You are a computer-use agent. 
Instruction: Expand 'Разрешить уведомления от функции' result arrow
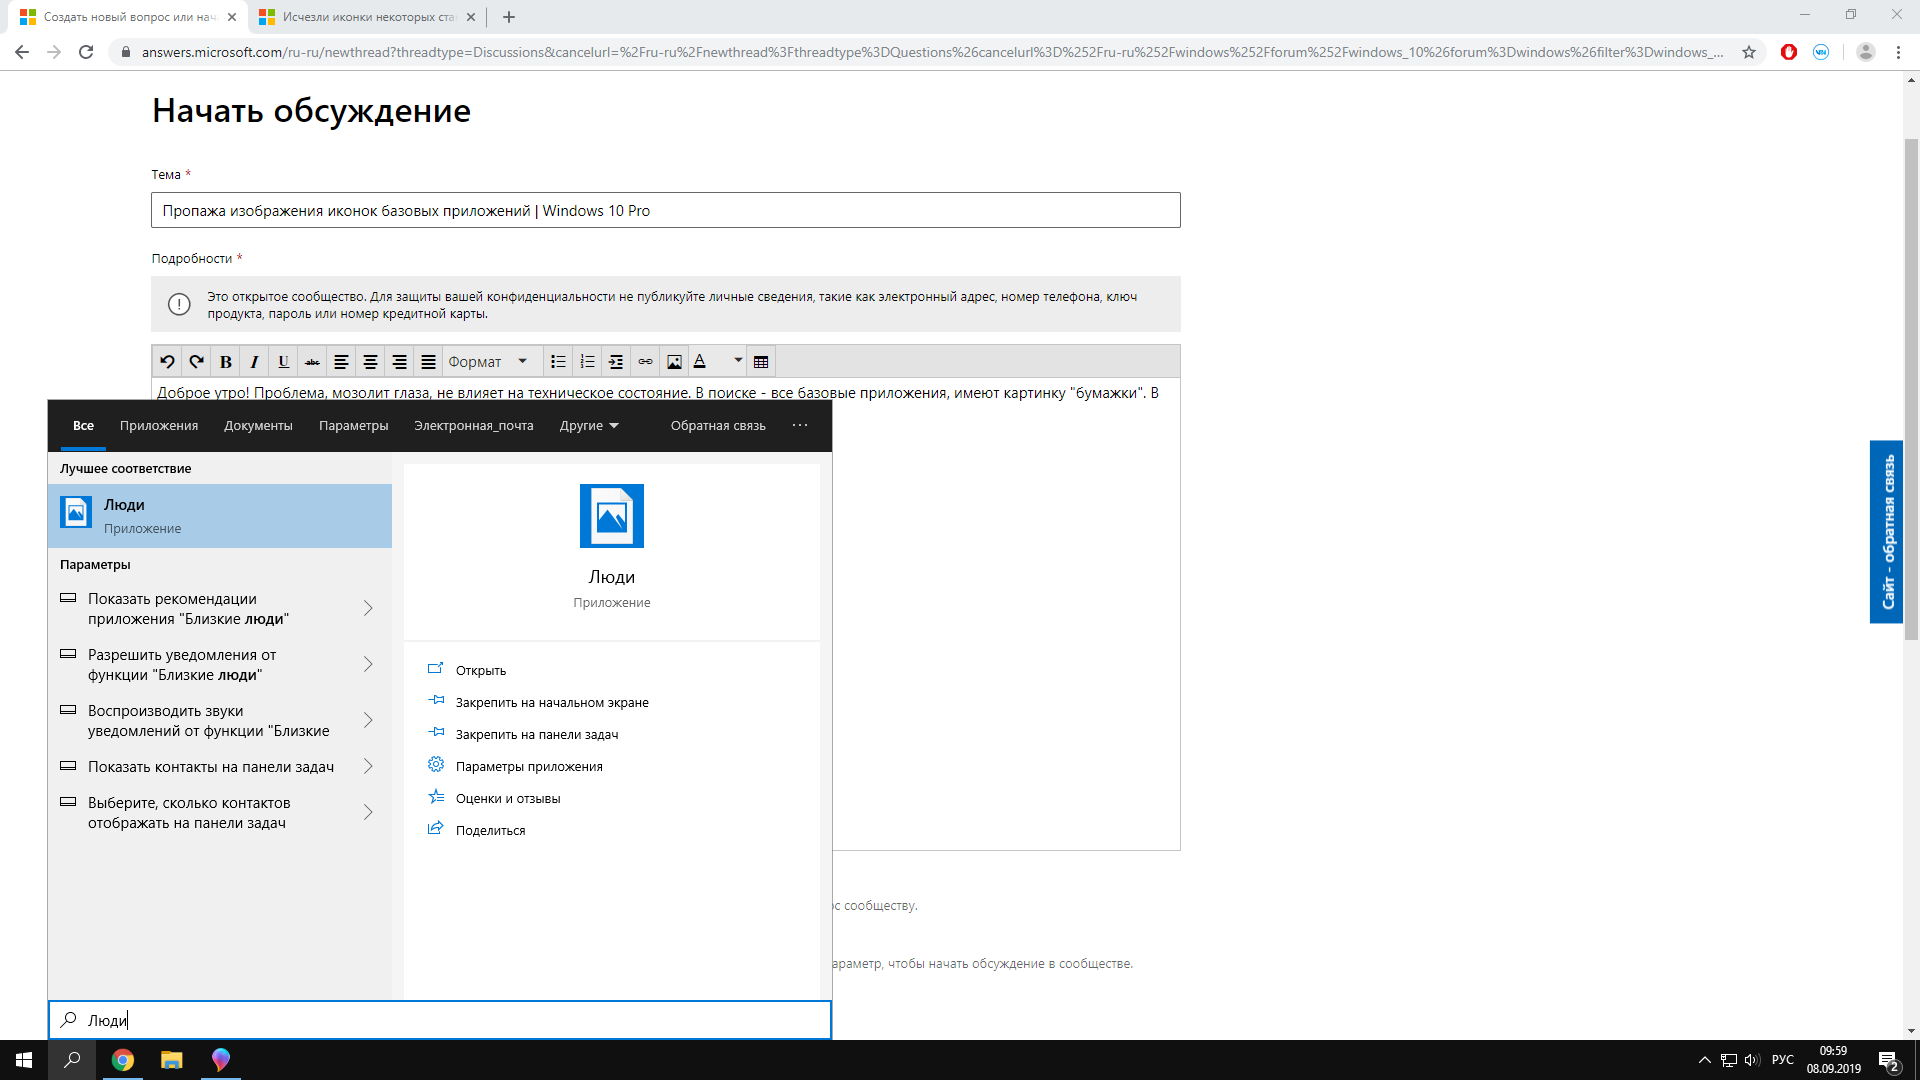click(368, 664)
